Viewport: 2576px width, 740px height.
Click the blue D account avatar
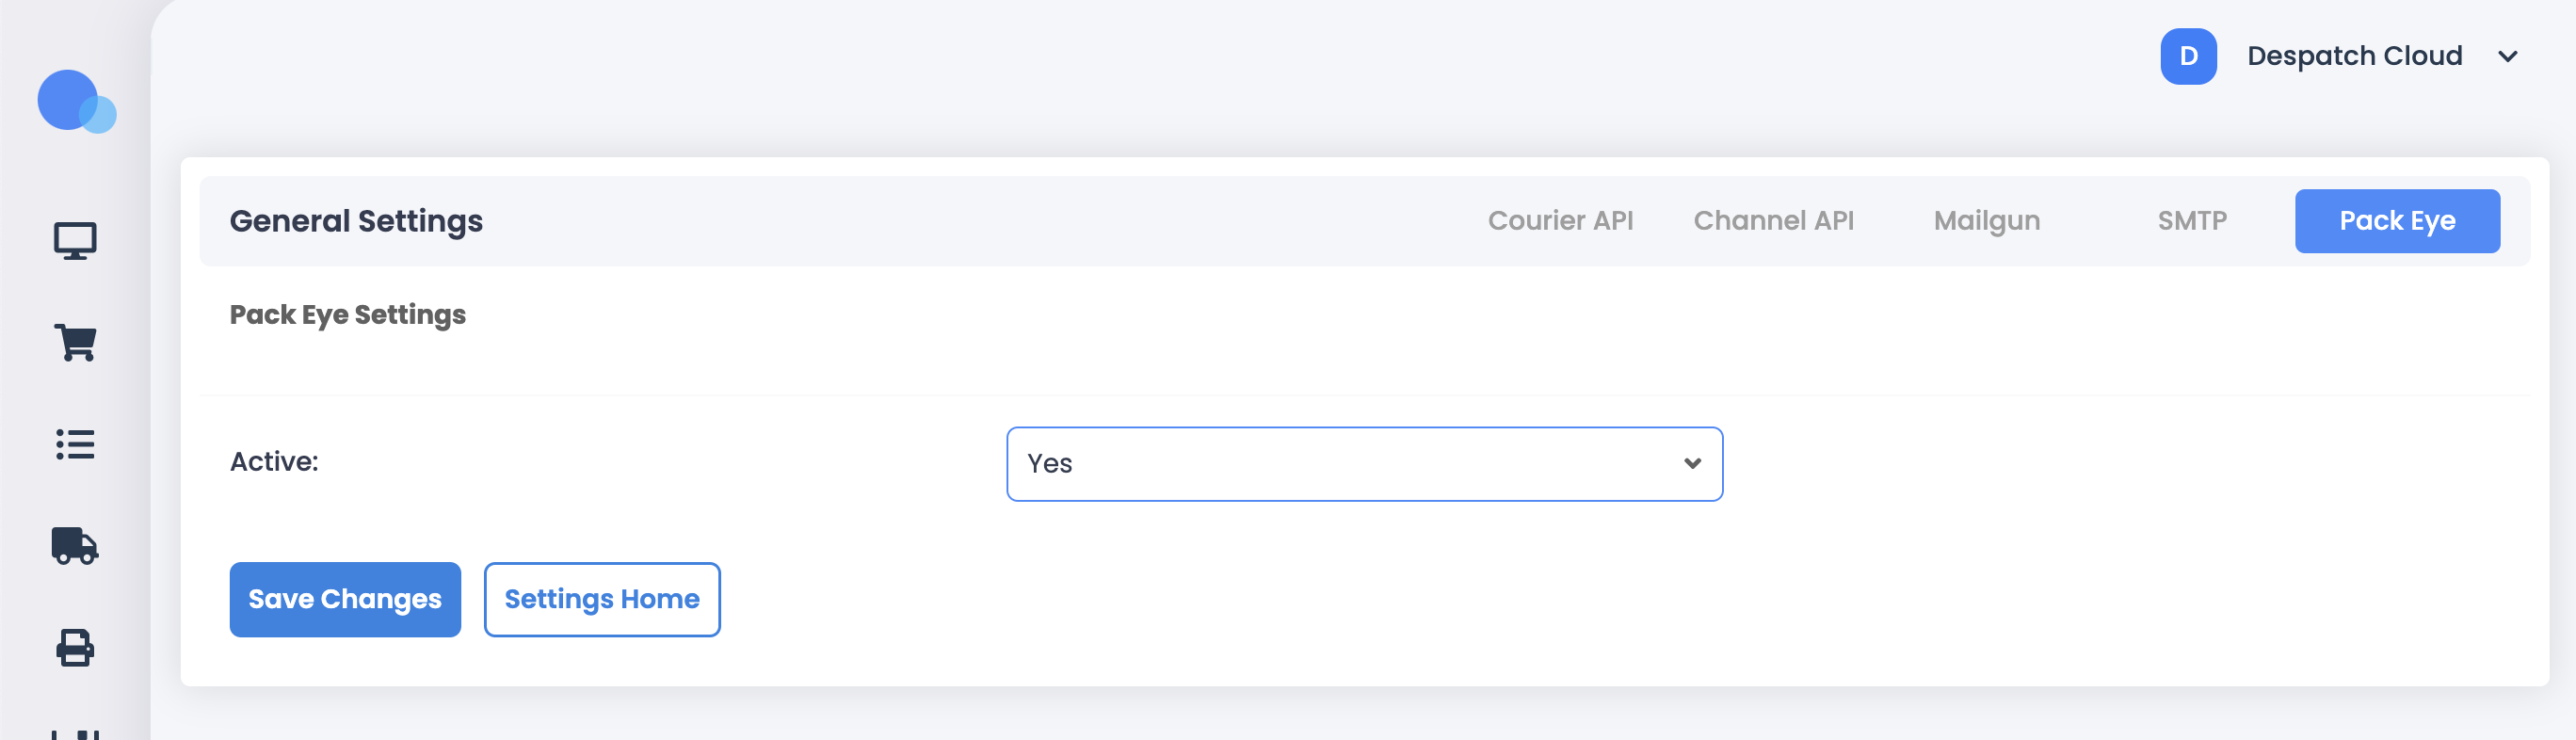point(2188,56)
